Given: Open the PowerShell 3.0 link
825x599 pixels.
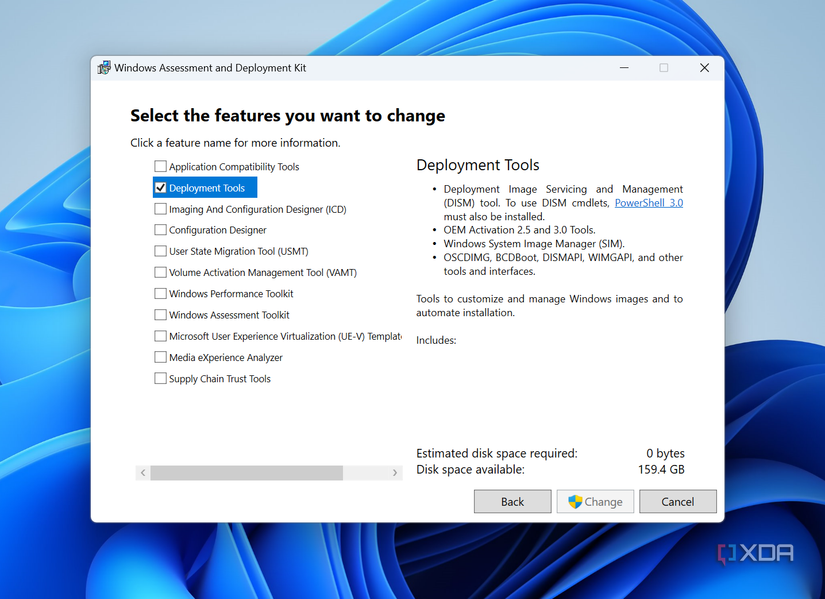Looking at the screenshot, I should click(x=647, y=202).
